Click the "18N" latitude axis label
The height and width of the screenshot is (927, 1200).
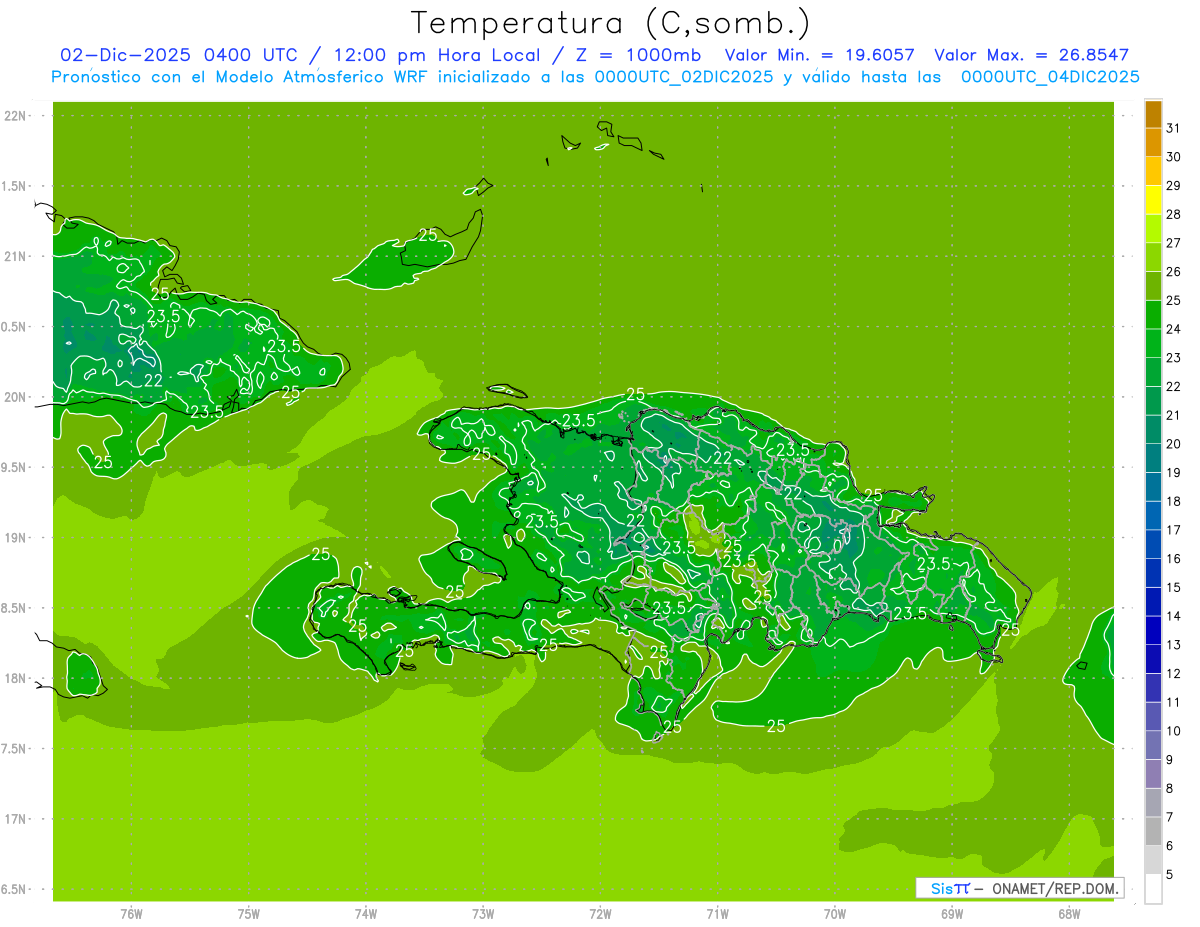tap(16, 678)
